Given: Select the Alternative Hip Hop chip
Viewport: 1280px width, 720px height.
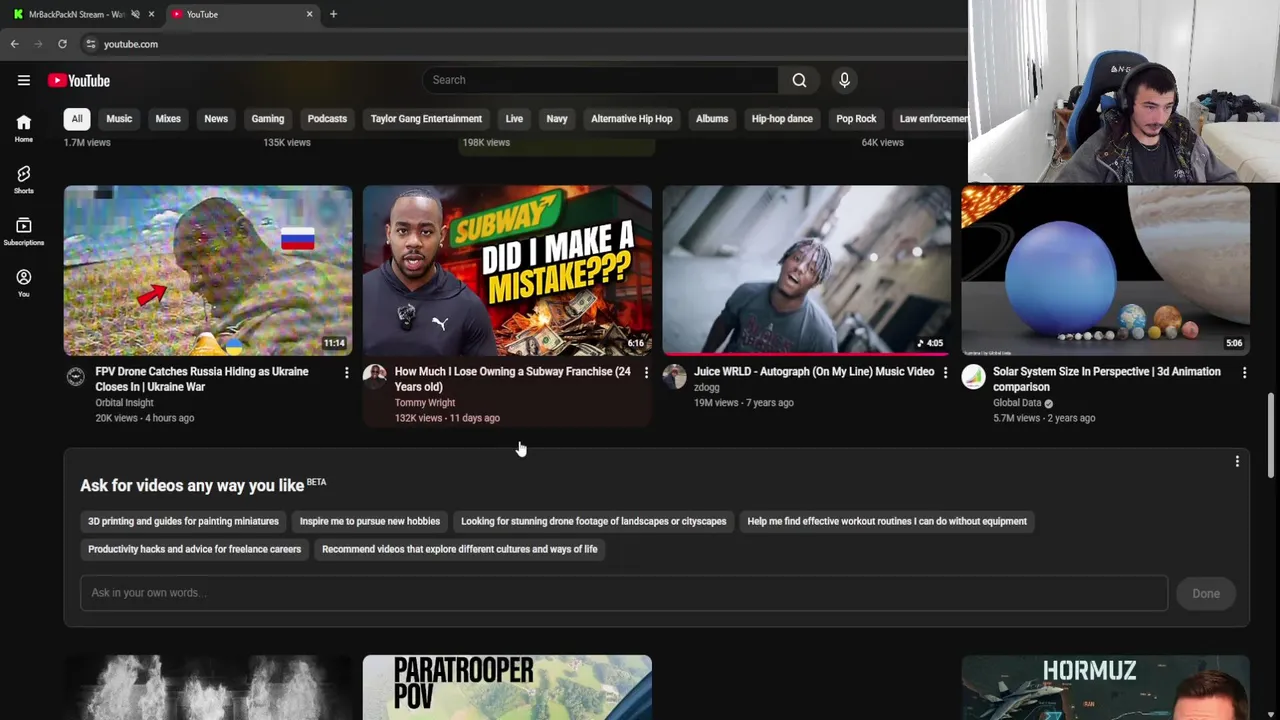Looking at the screenshot, I should click(x=632, y=119).
